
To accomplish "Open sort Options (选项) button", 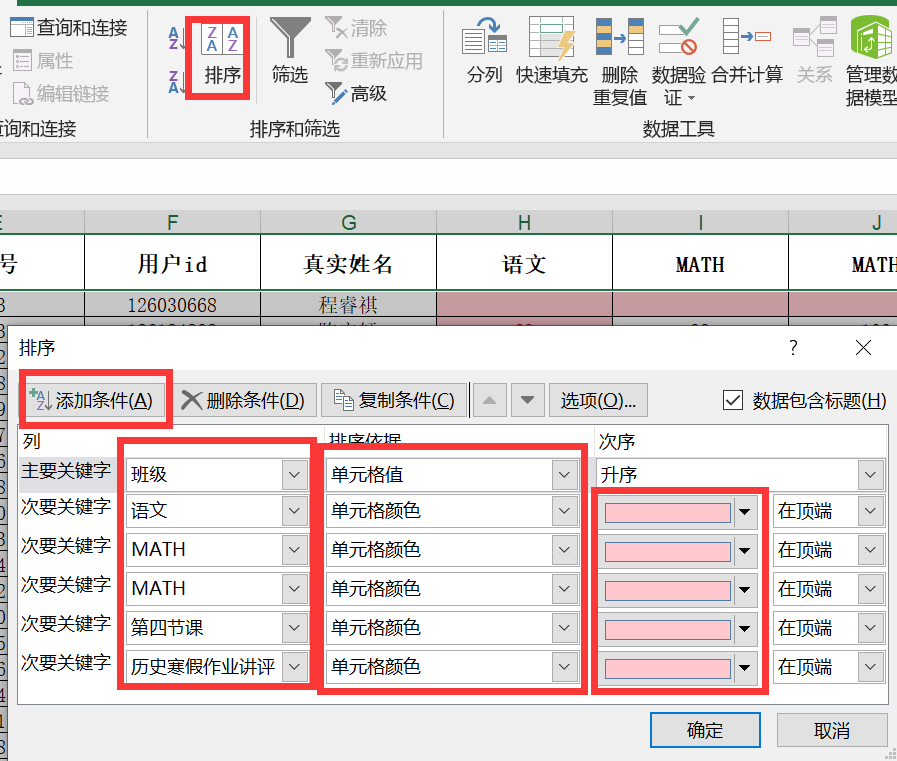I will point(598,401).
